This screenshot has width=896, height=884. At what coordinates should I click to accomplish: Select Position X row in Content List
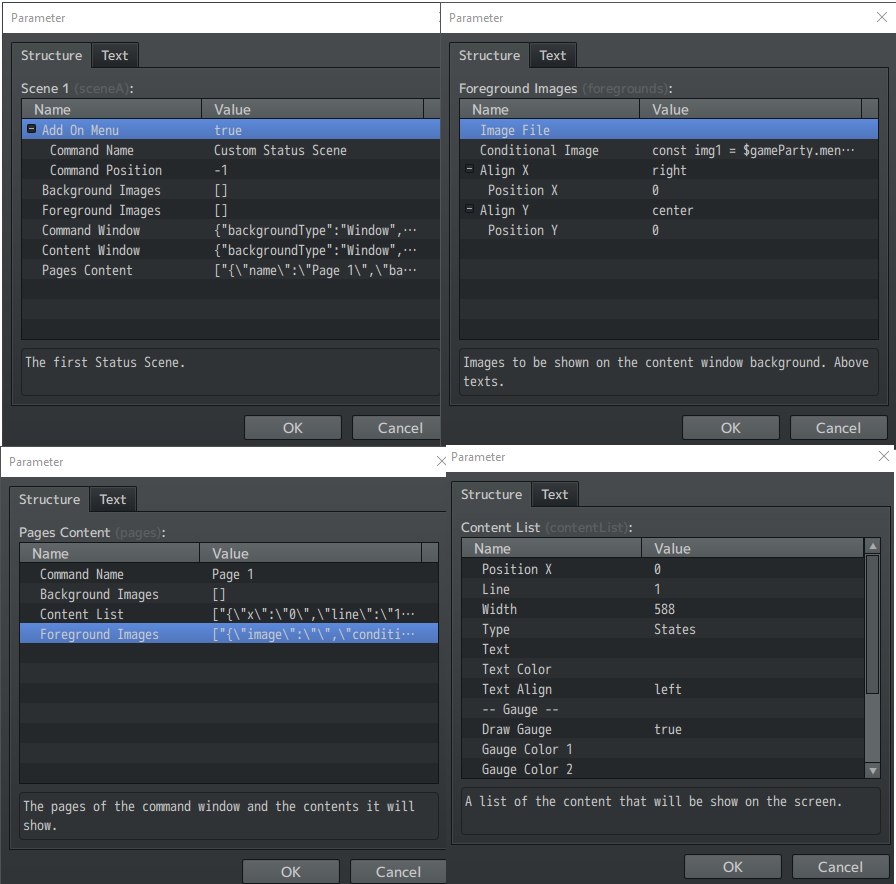(x=663, y=569)
